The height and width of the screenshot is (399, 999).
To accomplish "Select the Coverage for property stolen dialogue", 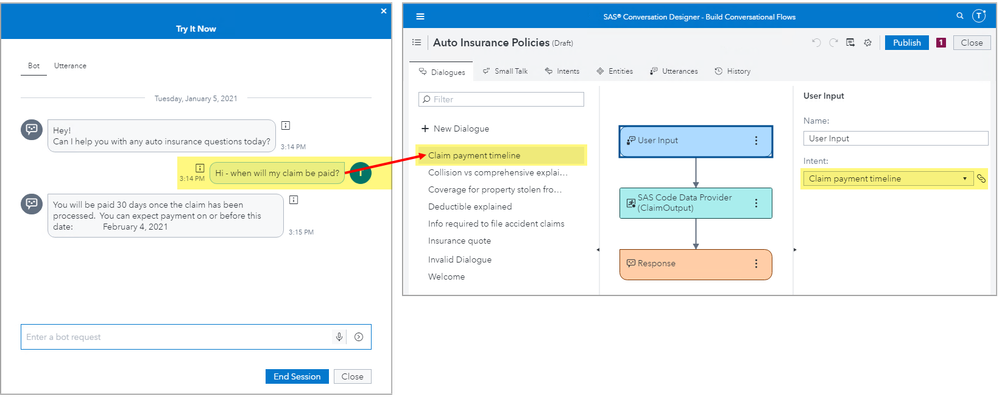I will pyautogui.click(x=495, y=190).
